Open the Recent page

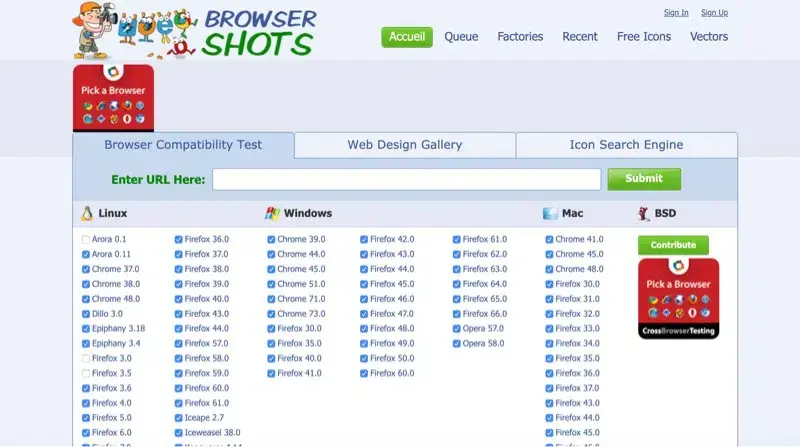pyautogui.click(x=580, y=37)
